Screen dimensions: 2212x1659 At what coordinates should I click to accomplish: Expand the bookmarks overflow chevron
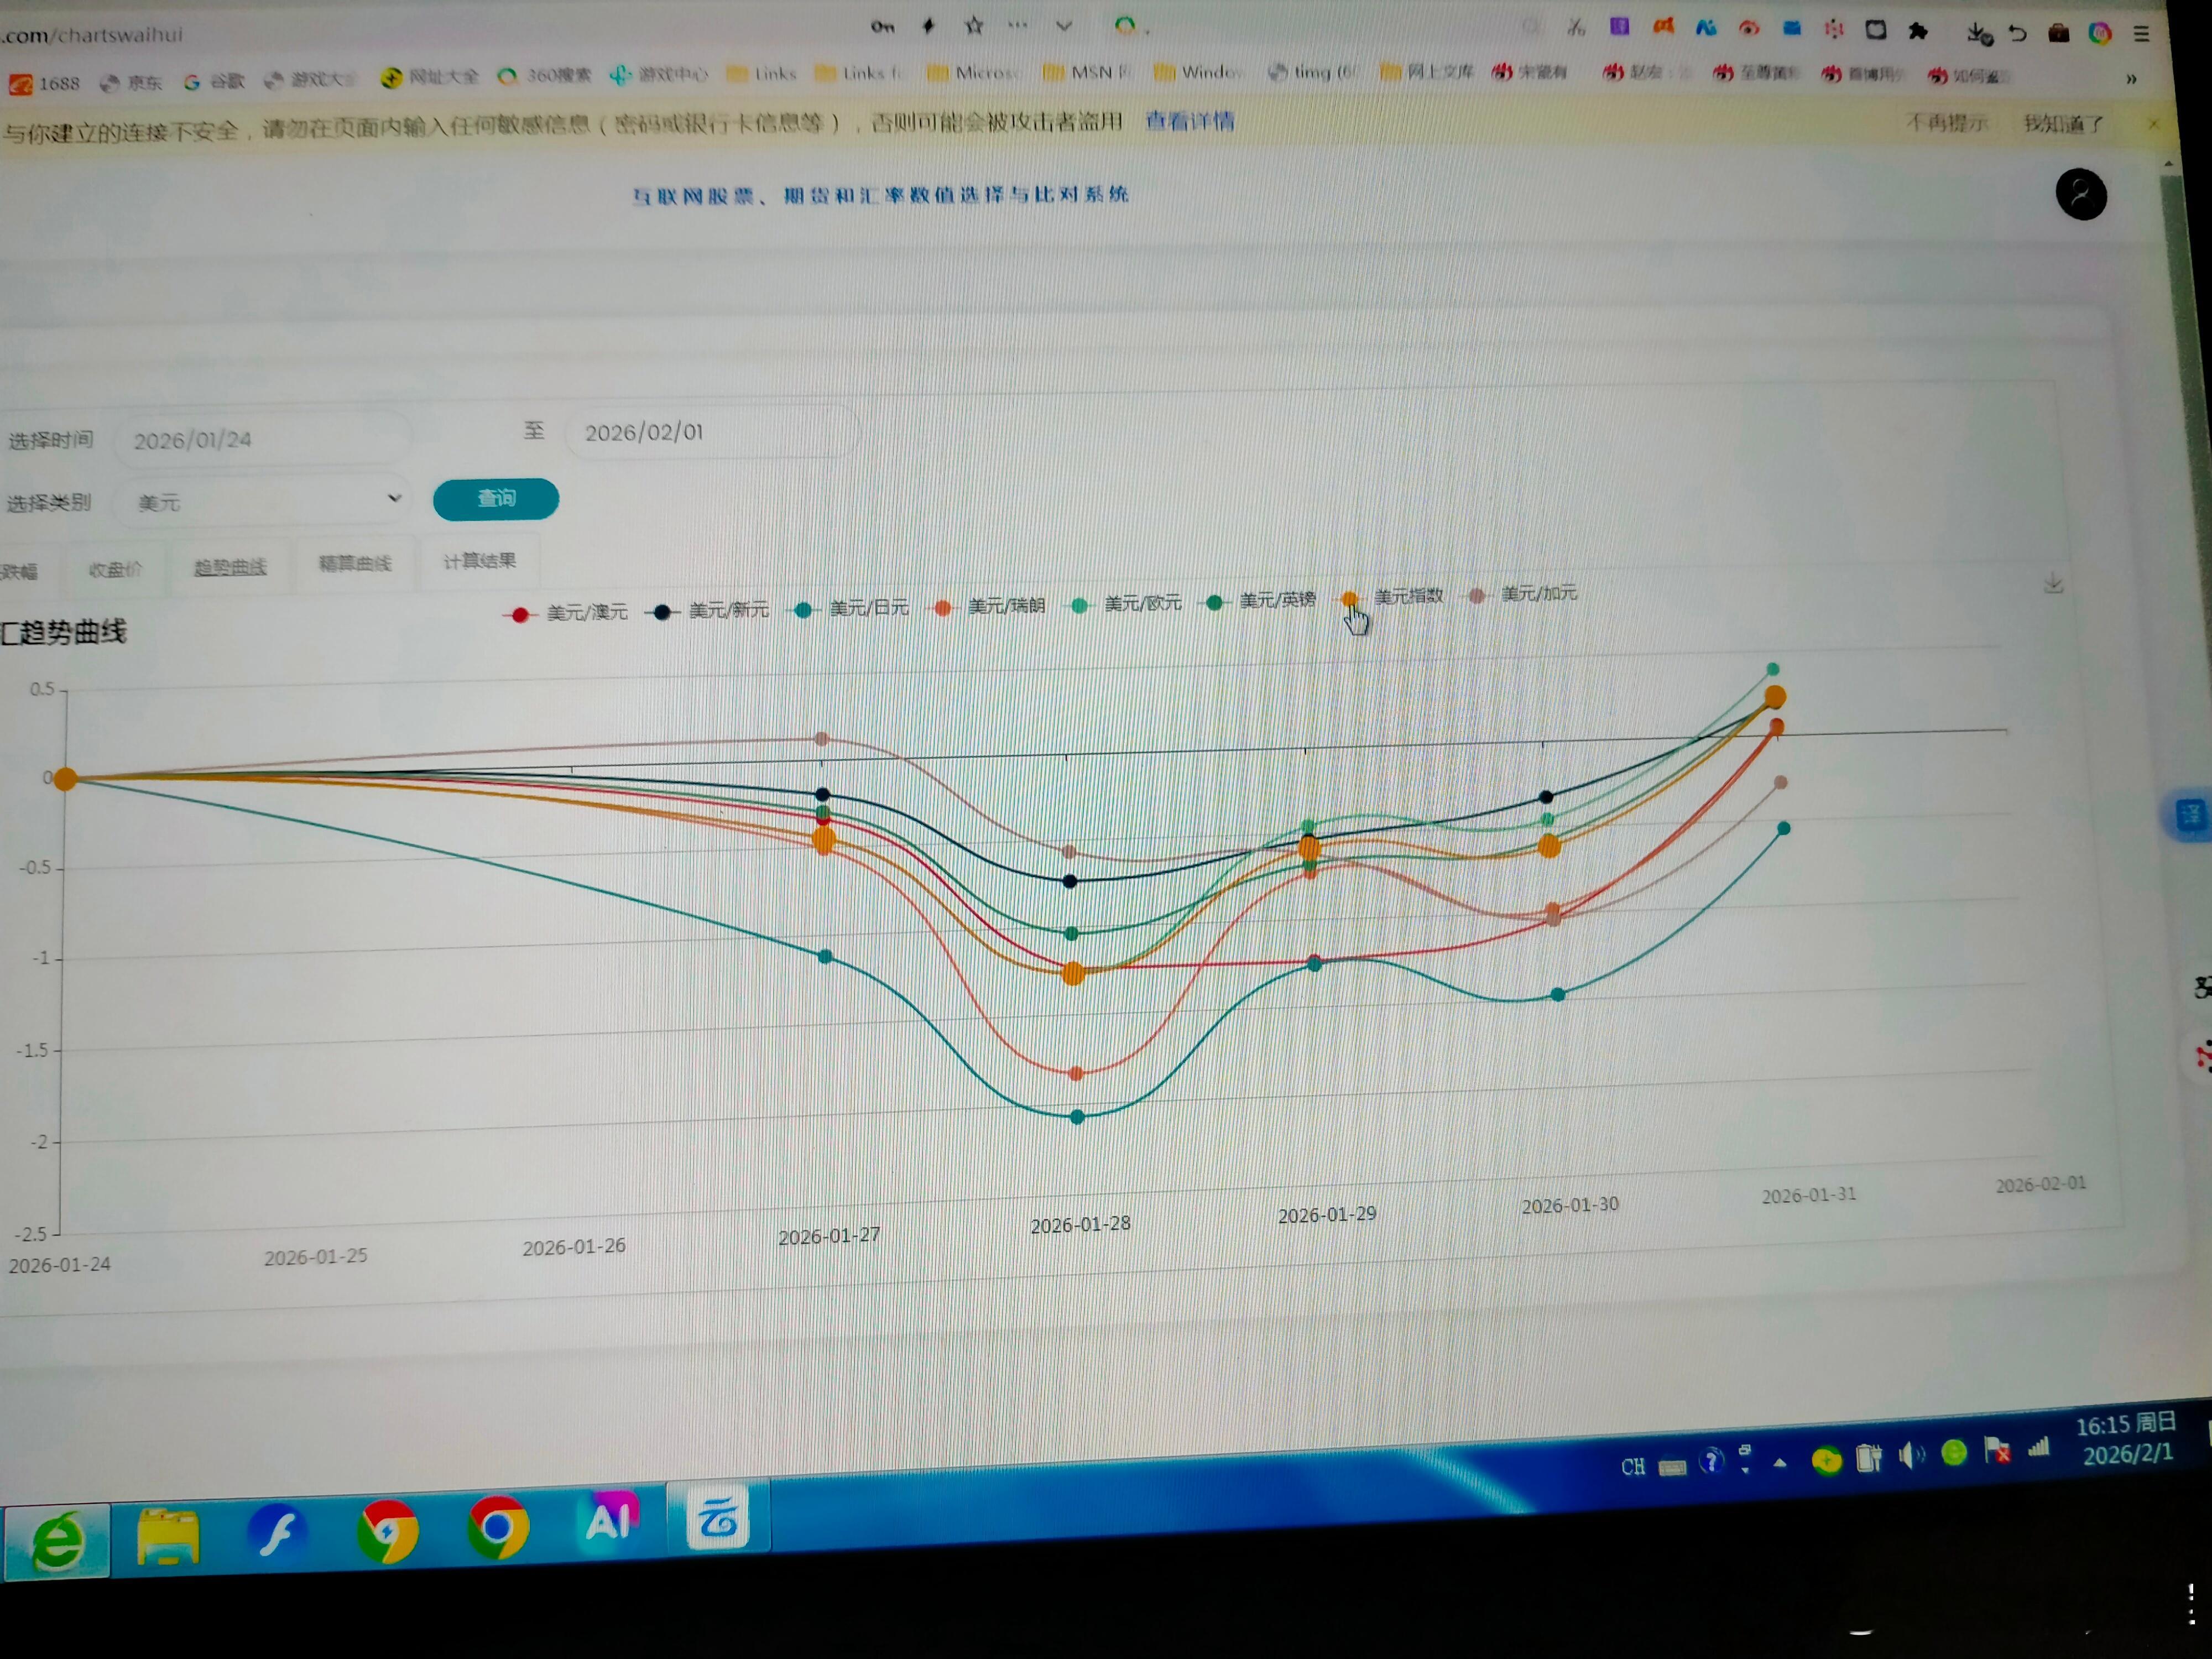(2131, 79)
